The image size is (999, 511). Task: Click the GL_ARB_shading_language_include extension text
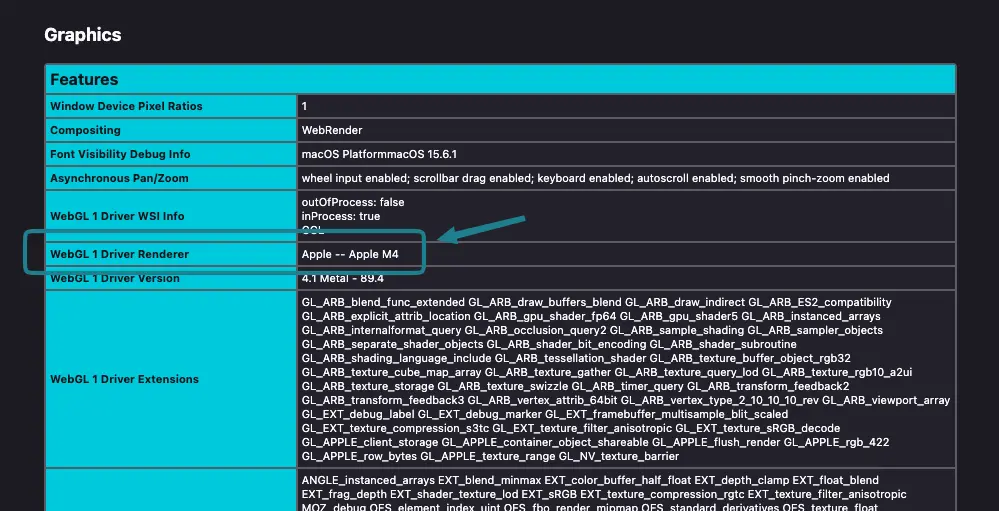[x=396, y=358]
